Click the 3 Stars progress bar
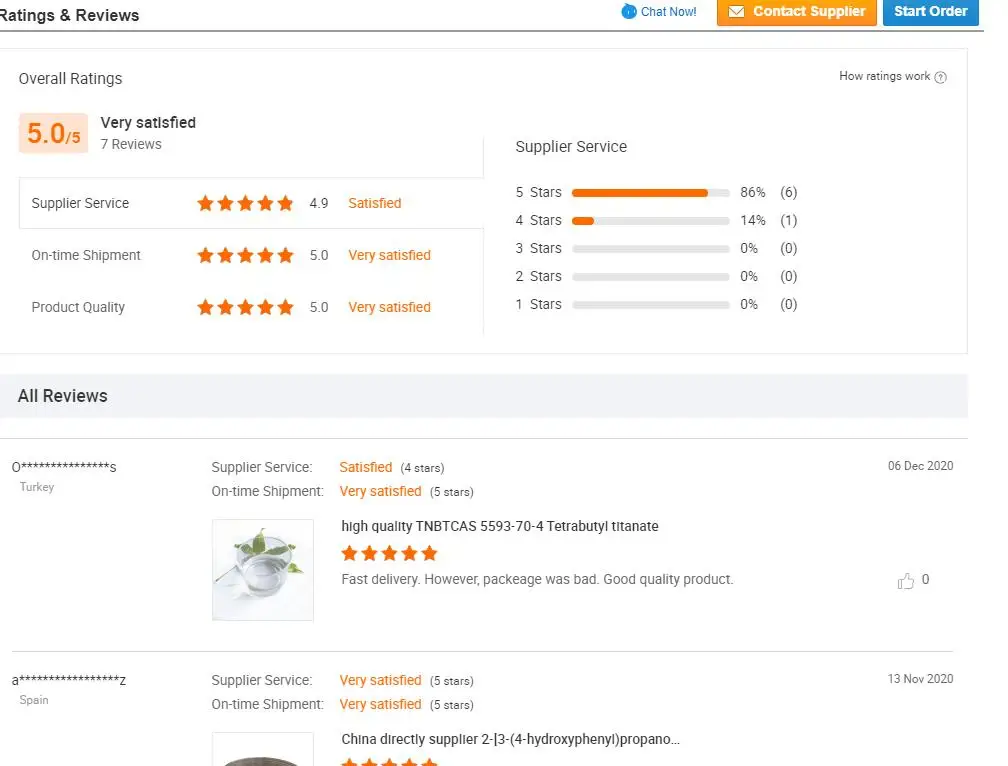The height and width of the screenshot is (766, 1008). point(651,249)
